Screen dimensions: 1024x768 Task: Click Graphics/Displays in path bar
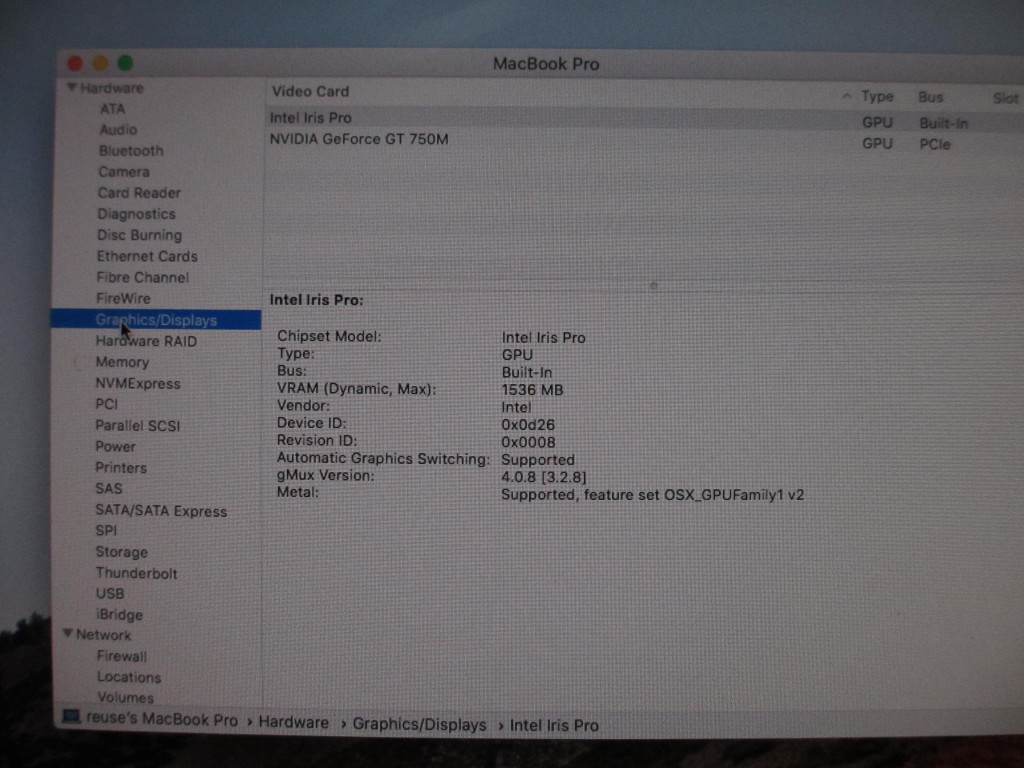click(x=419, y=724)
